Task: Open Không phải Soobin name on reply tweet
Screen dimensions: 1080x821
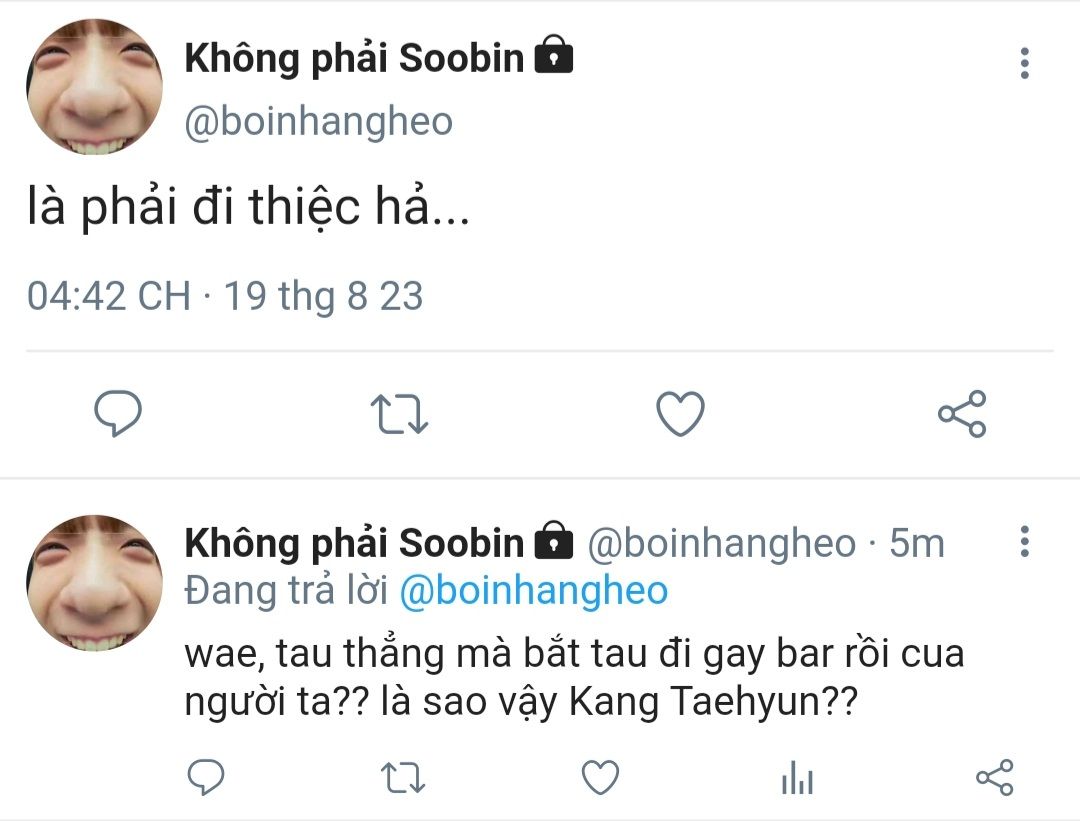Action: (x=354, y=543)
